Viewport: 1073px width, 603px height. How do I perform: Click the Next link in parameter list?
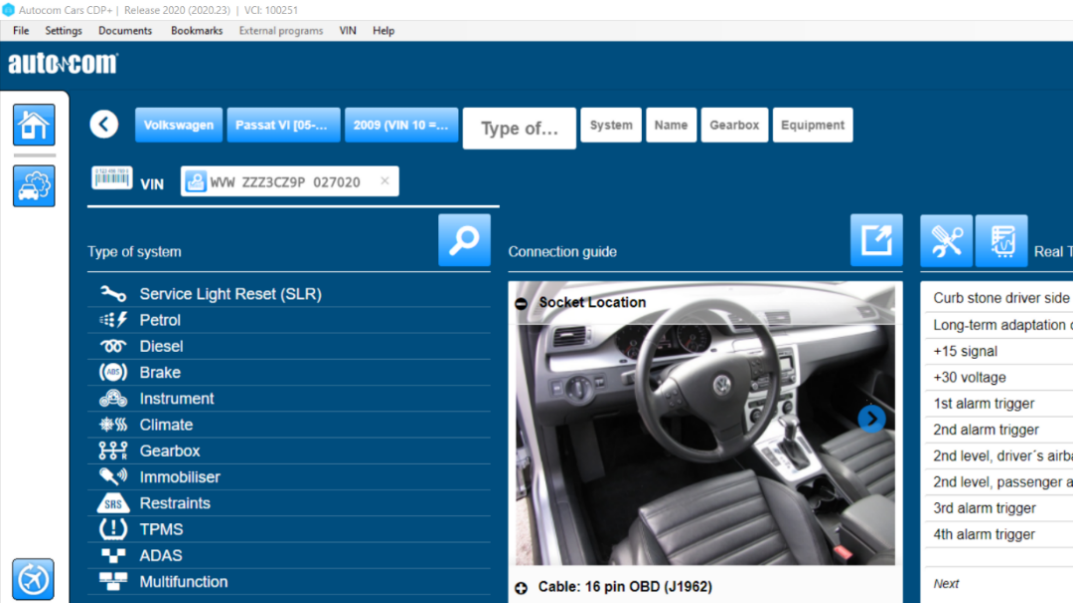click(946, 584)
